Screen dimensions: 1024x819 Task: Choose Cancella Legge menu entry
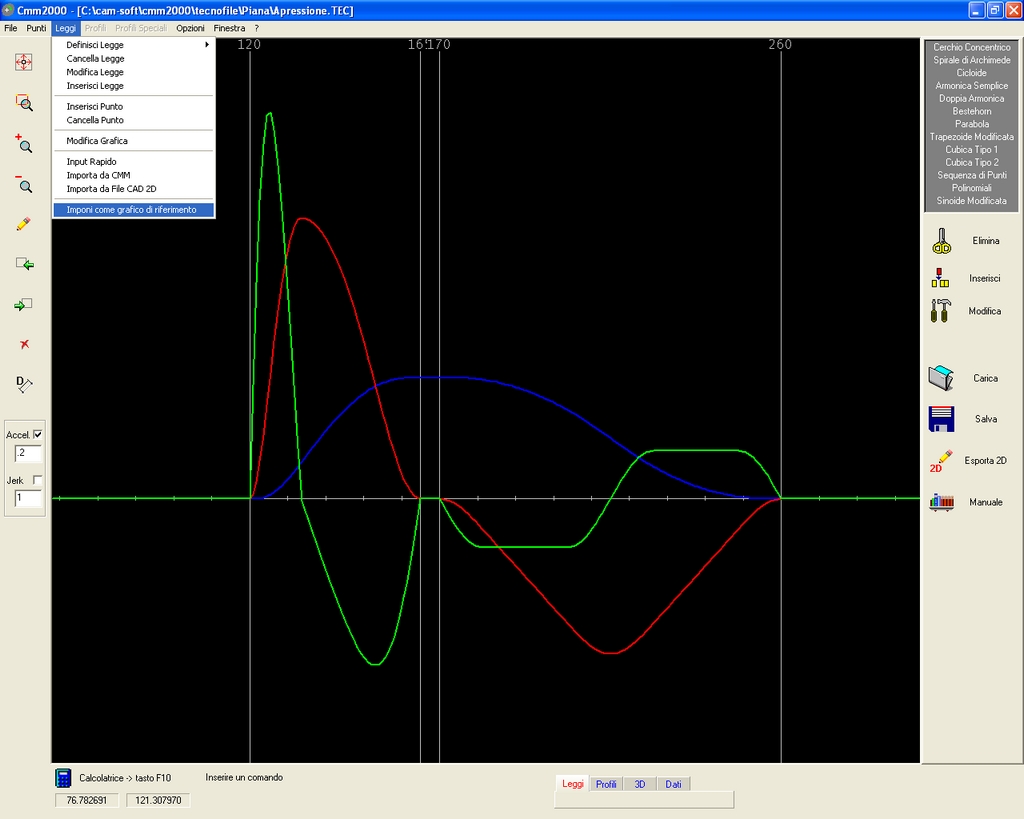(x=134, y=58)
